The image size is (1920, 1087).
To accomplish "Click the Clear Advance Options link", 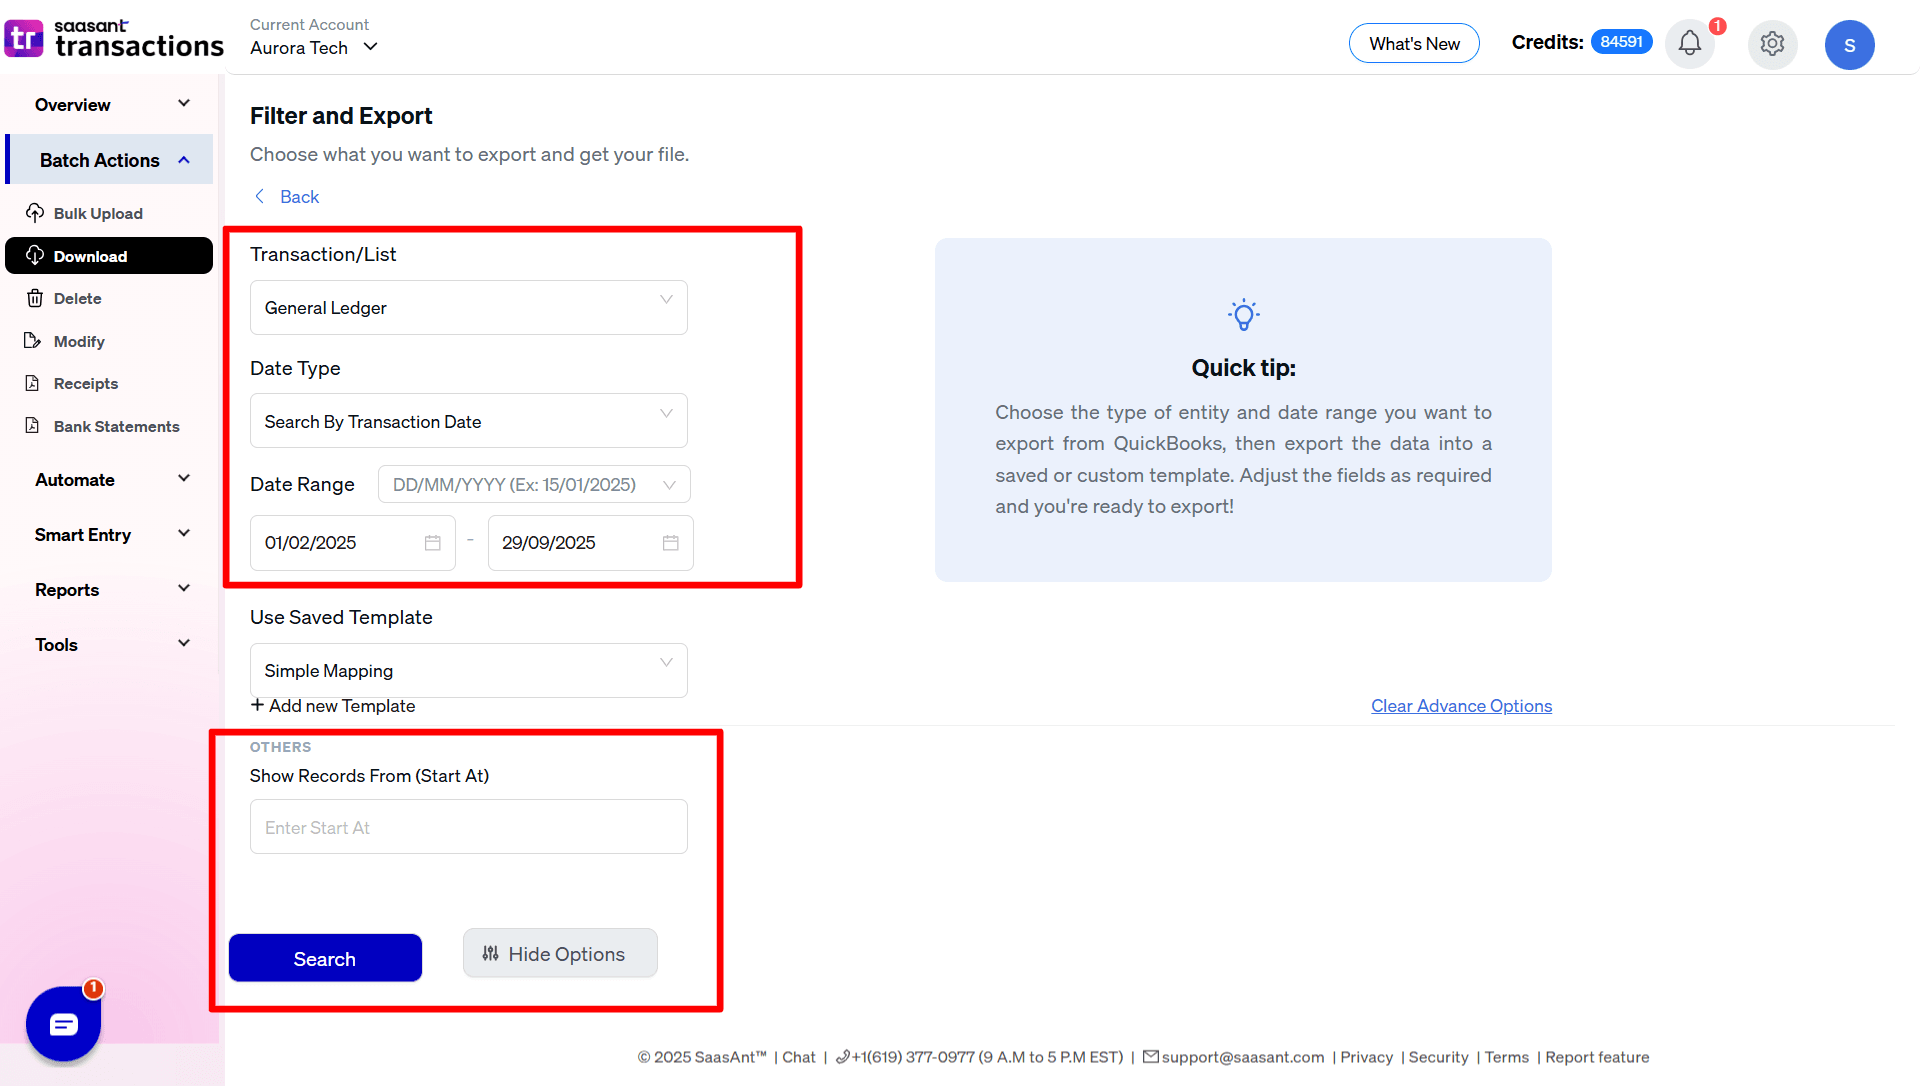I will coord(1461,705).
